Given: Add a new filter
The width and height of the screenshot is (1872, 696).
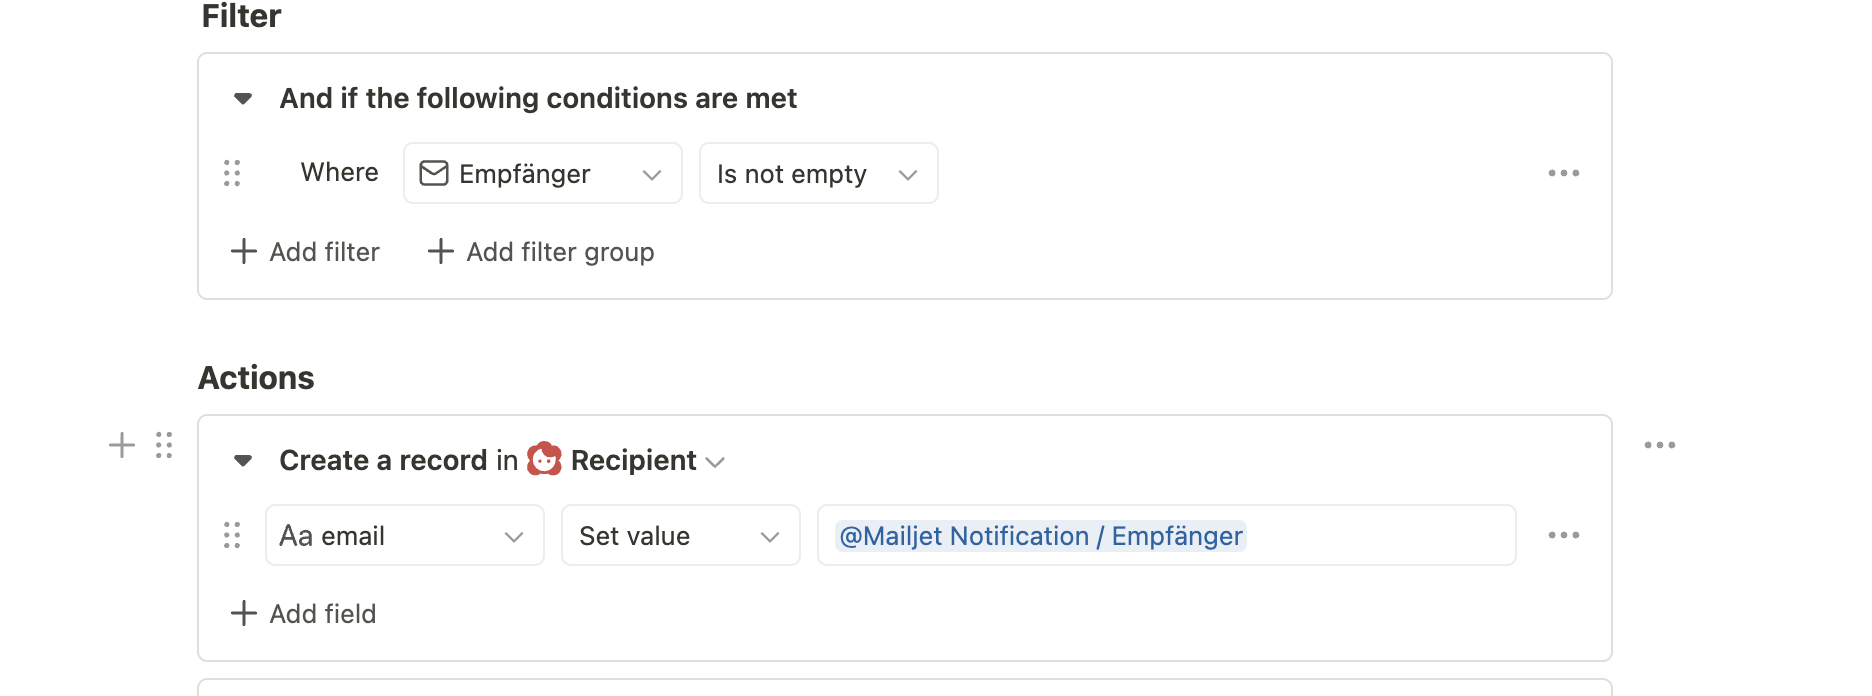Looking at the screenshot, I should [x=305, y=252].
